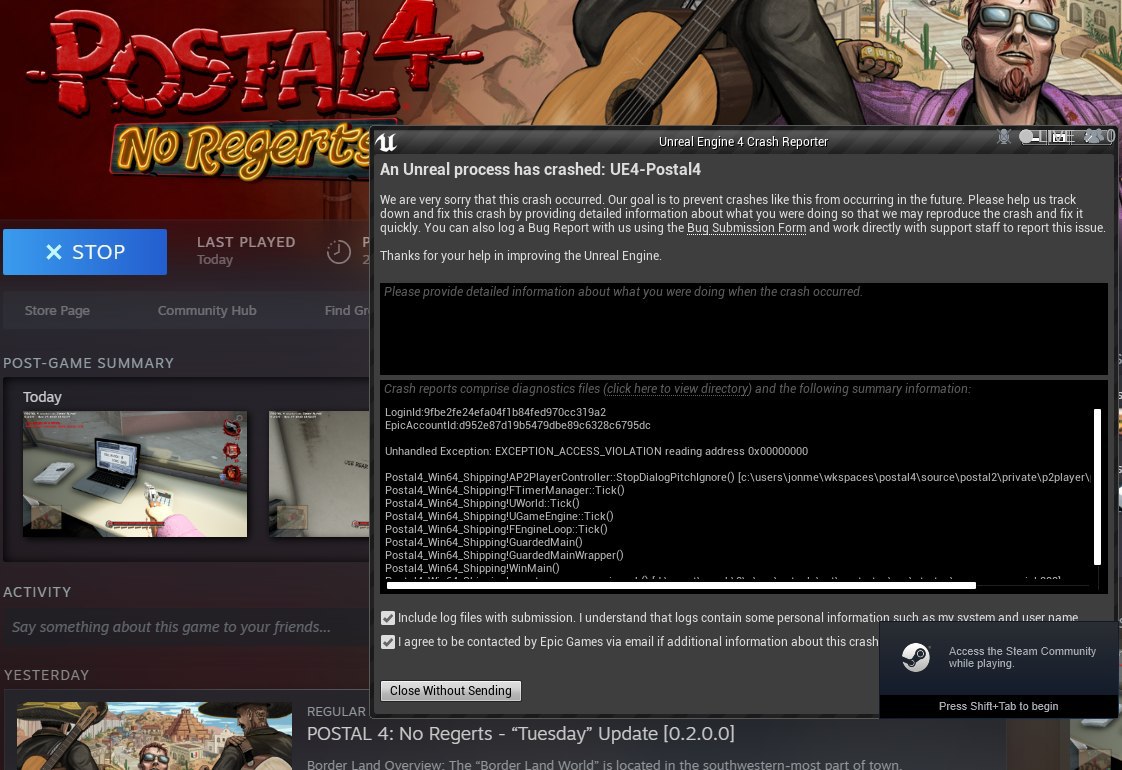Open the Bug Submission Form link
The width and height of the screenshot is (1122, 770).
point(746,228)
